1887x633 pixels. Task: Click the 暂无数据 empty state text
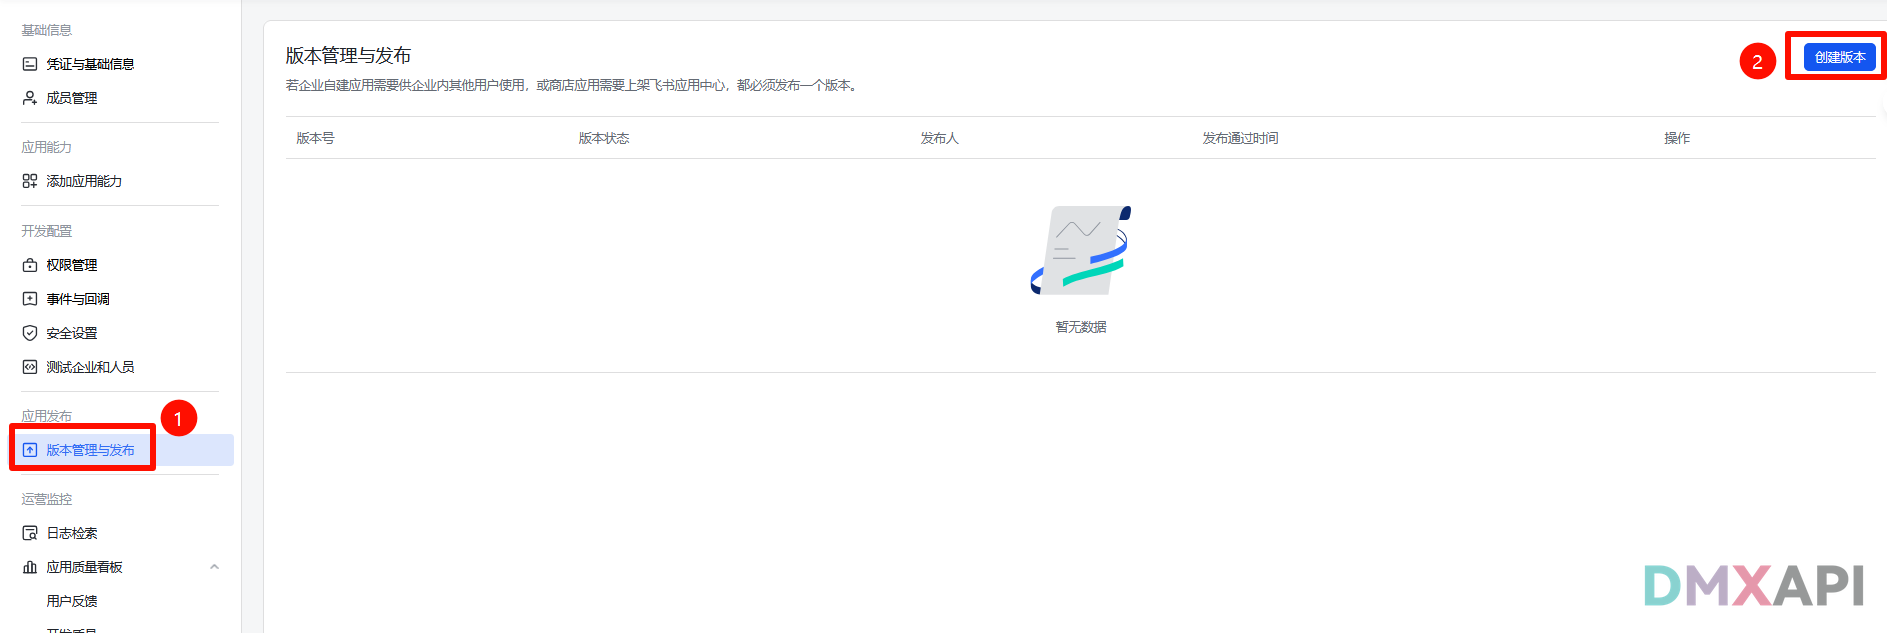click(x=1081, y=327)
